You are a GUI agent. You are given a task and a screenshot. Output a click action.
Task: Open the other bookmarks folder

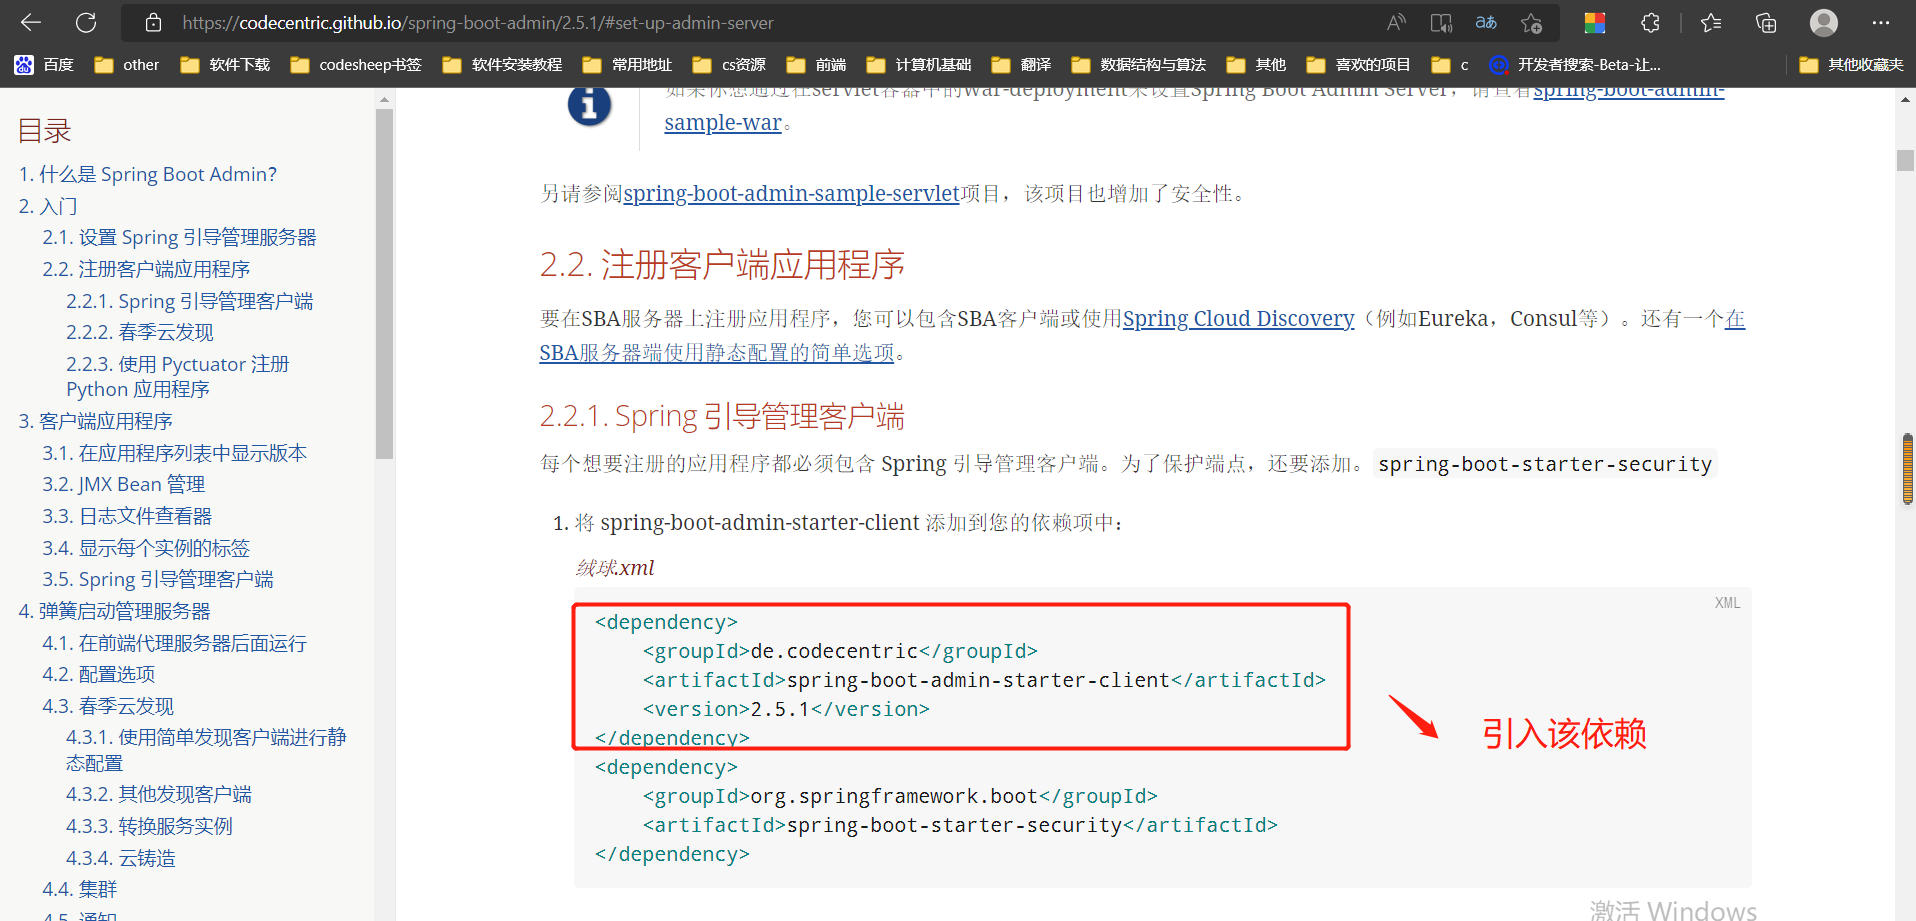point(127,65)
